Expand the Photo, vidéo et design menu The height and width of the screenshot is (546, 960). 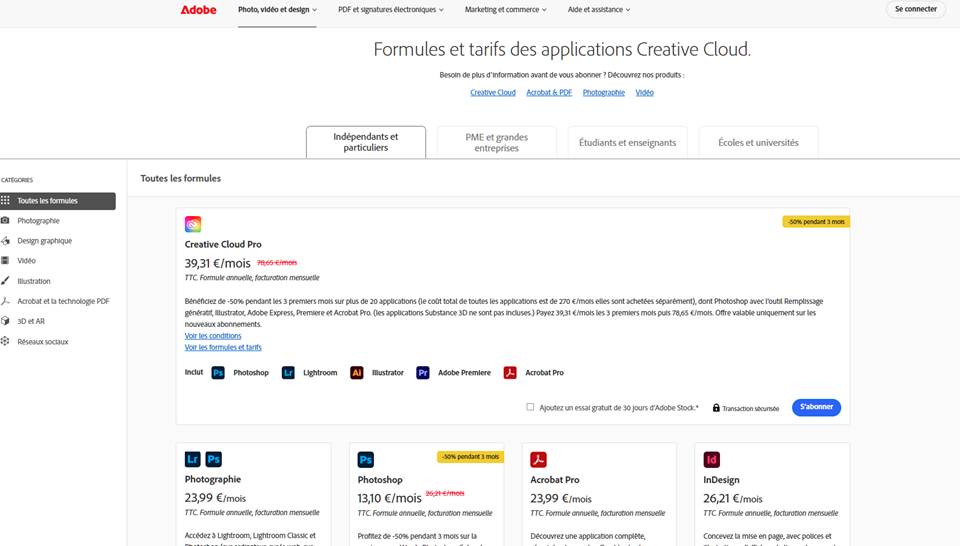point(277,10)
